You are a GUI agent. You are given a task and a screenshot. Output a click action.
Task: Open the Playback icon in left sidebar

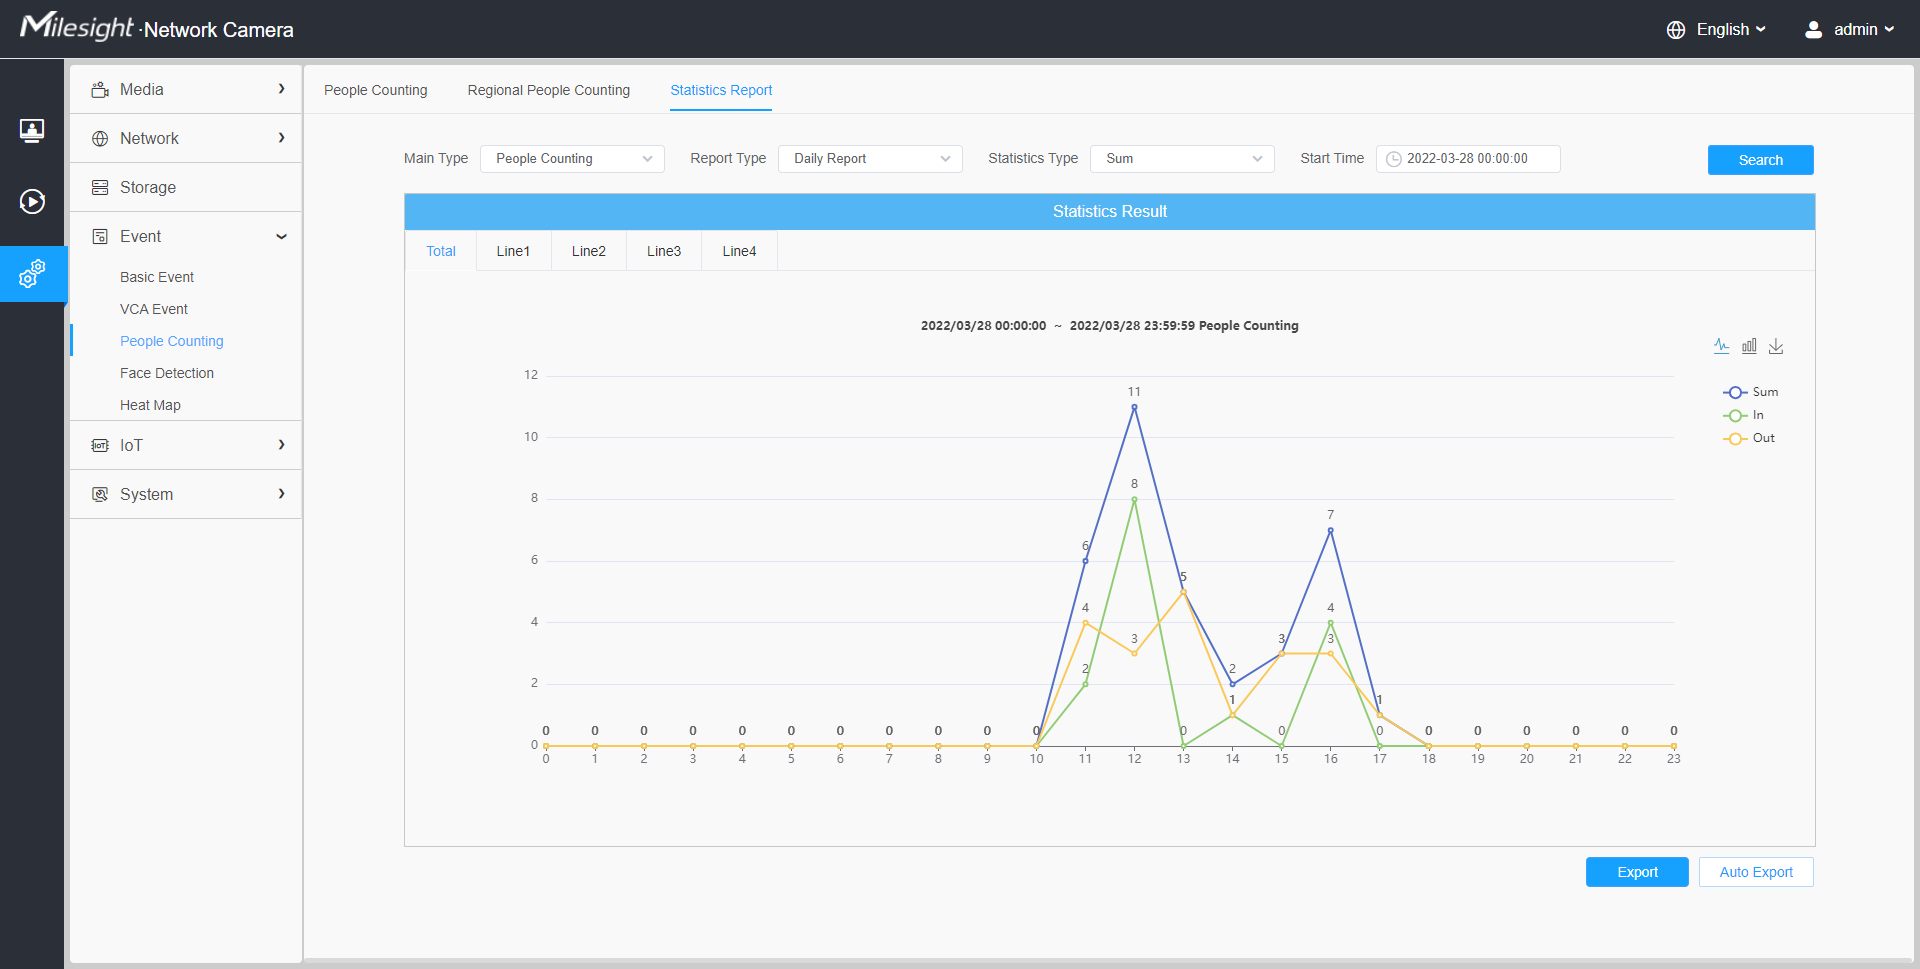click(32, 202)
